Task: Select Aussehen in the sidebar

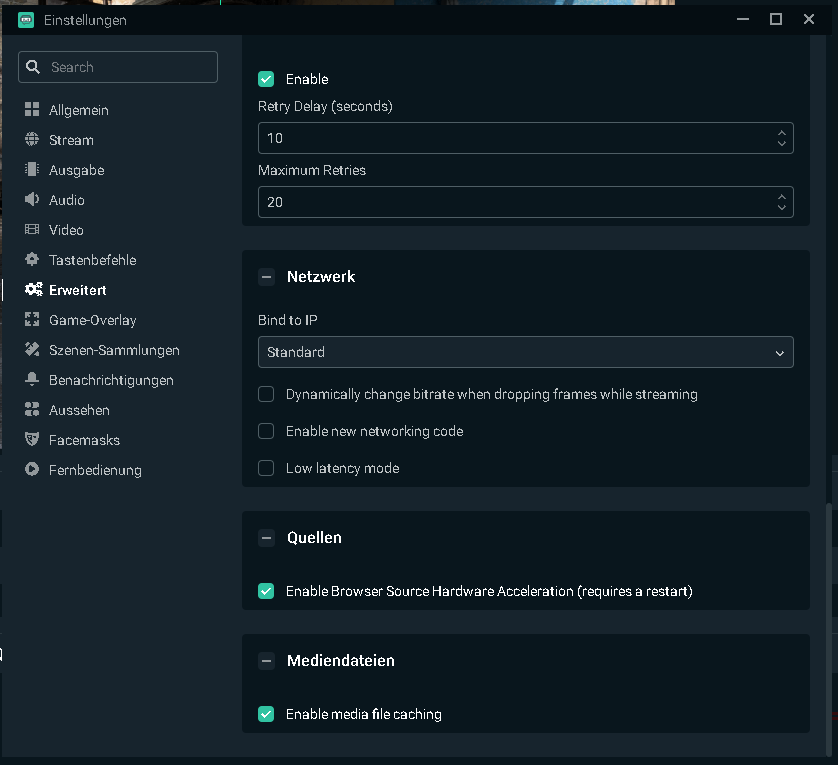Action: 79,410
